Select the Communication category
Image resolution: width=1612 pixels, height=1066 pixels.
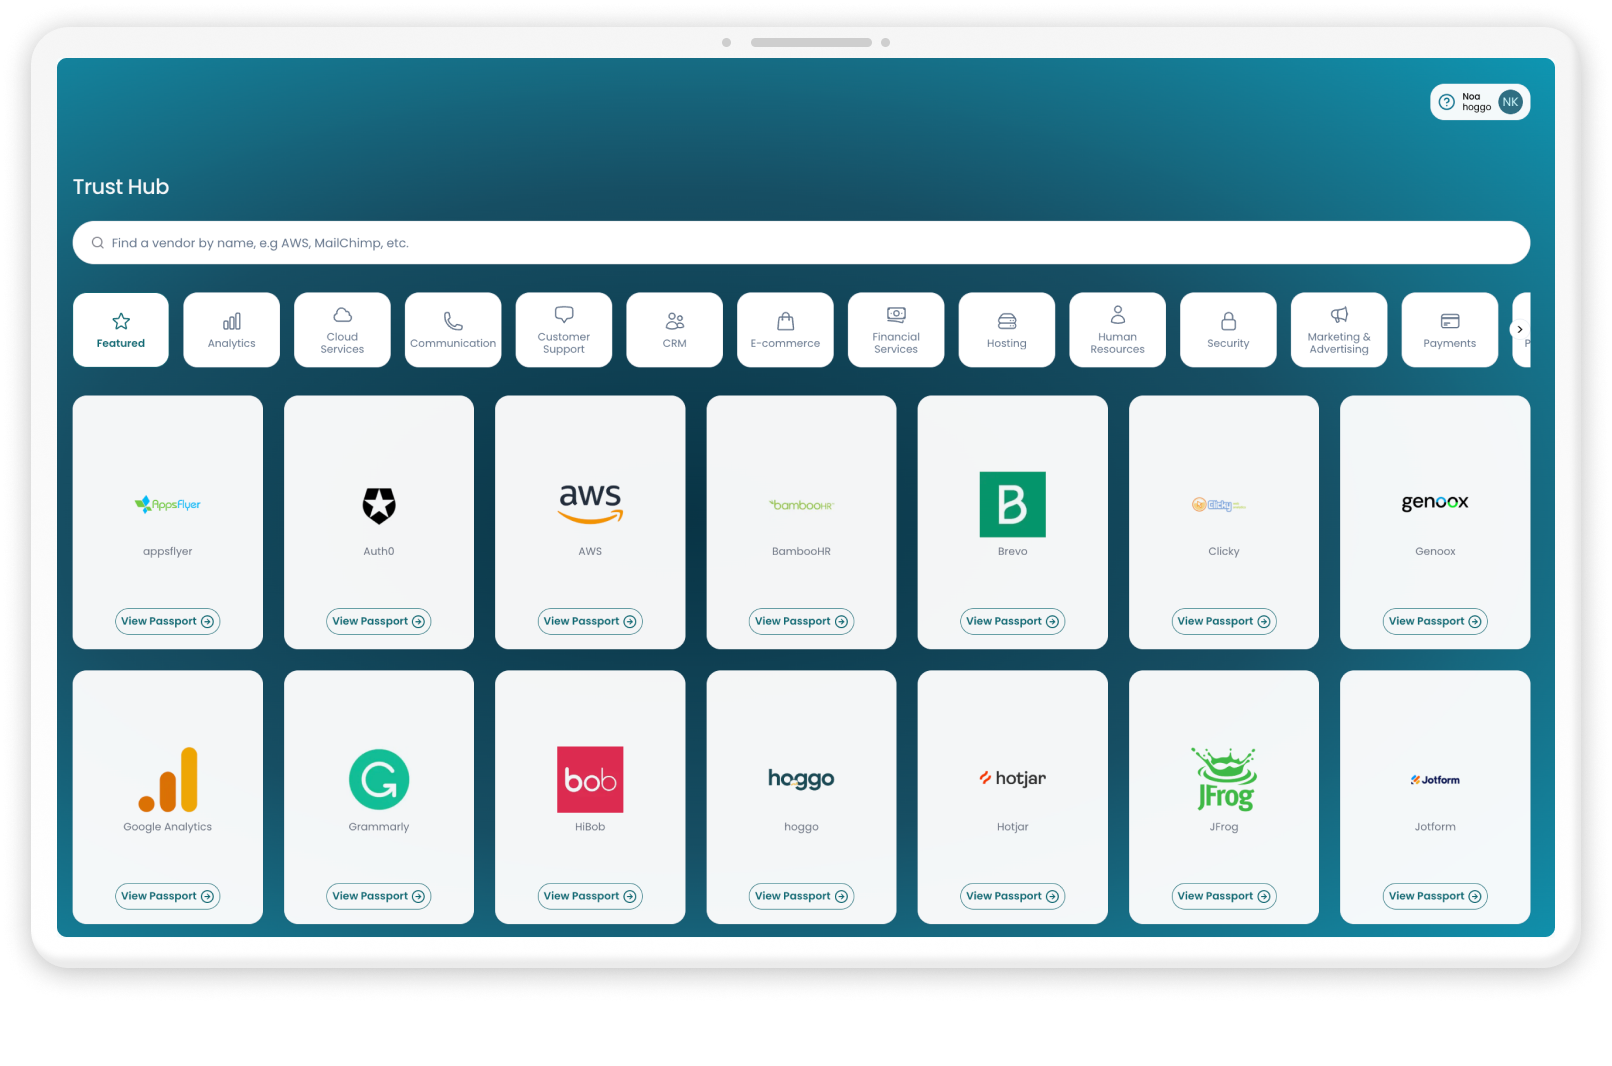click(453, 330)
